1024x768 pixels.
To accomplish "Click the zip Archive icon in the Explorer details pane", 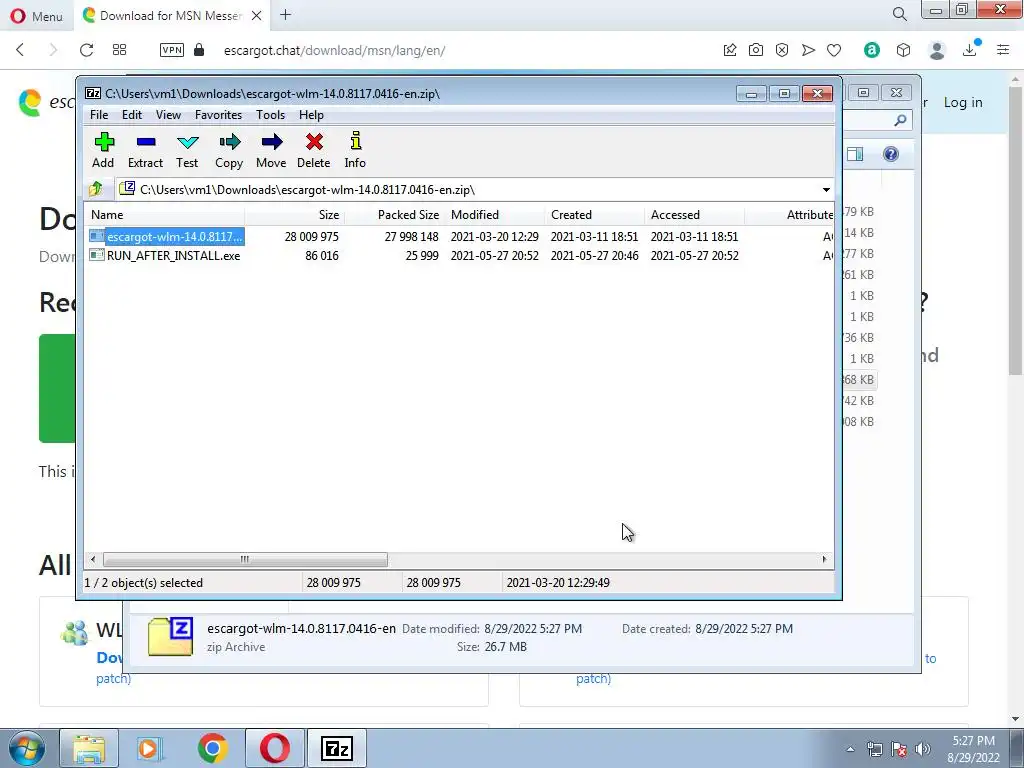I will (170, 636).
